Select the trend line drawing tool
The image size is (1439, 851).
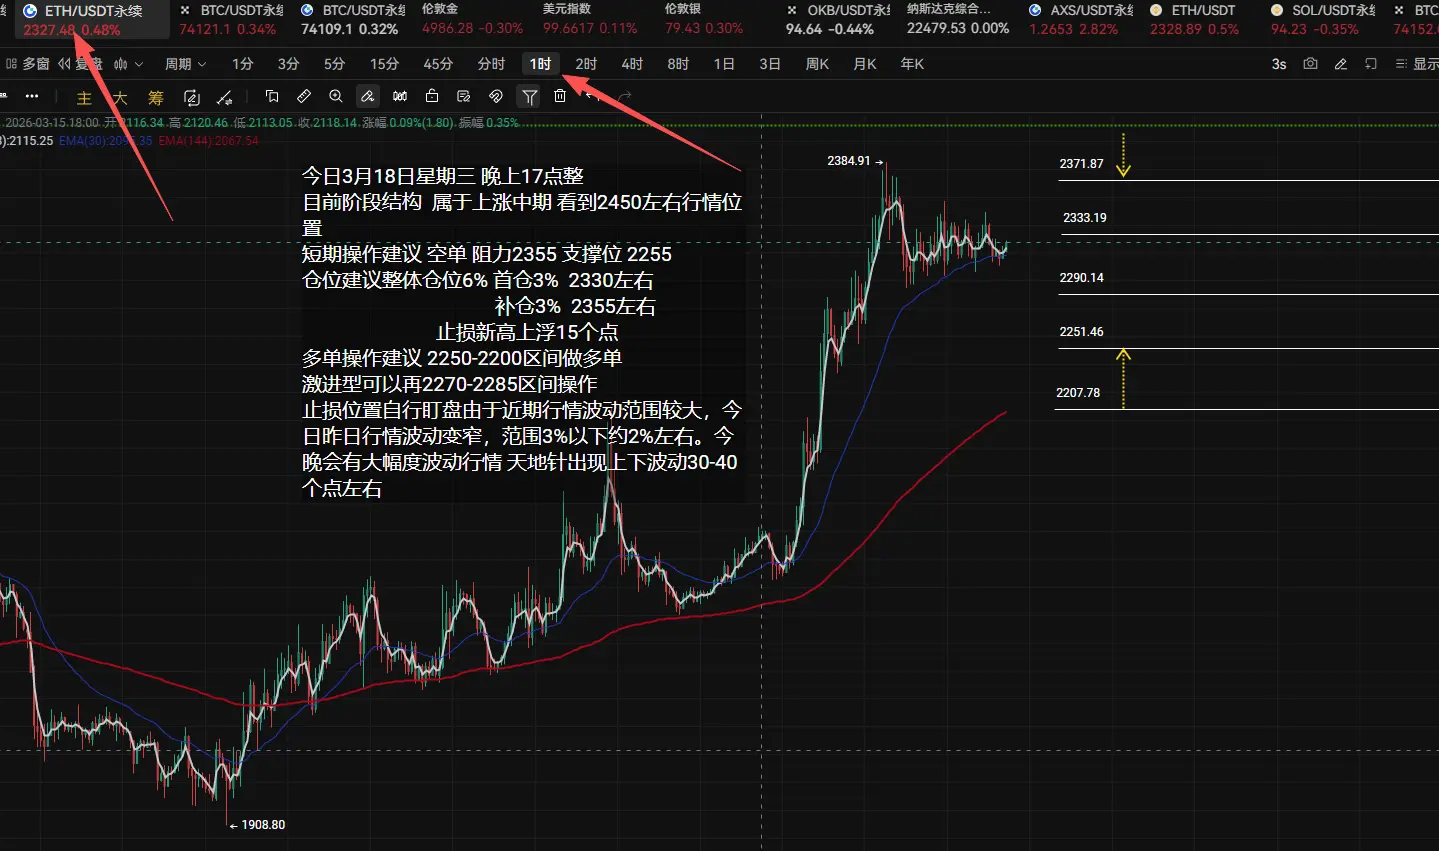click(225, 98)
